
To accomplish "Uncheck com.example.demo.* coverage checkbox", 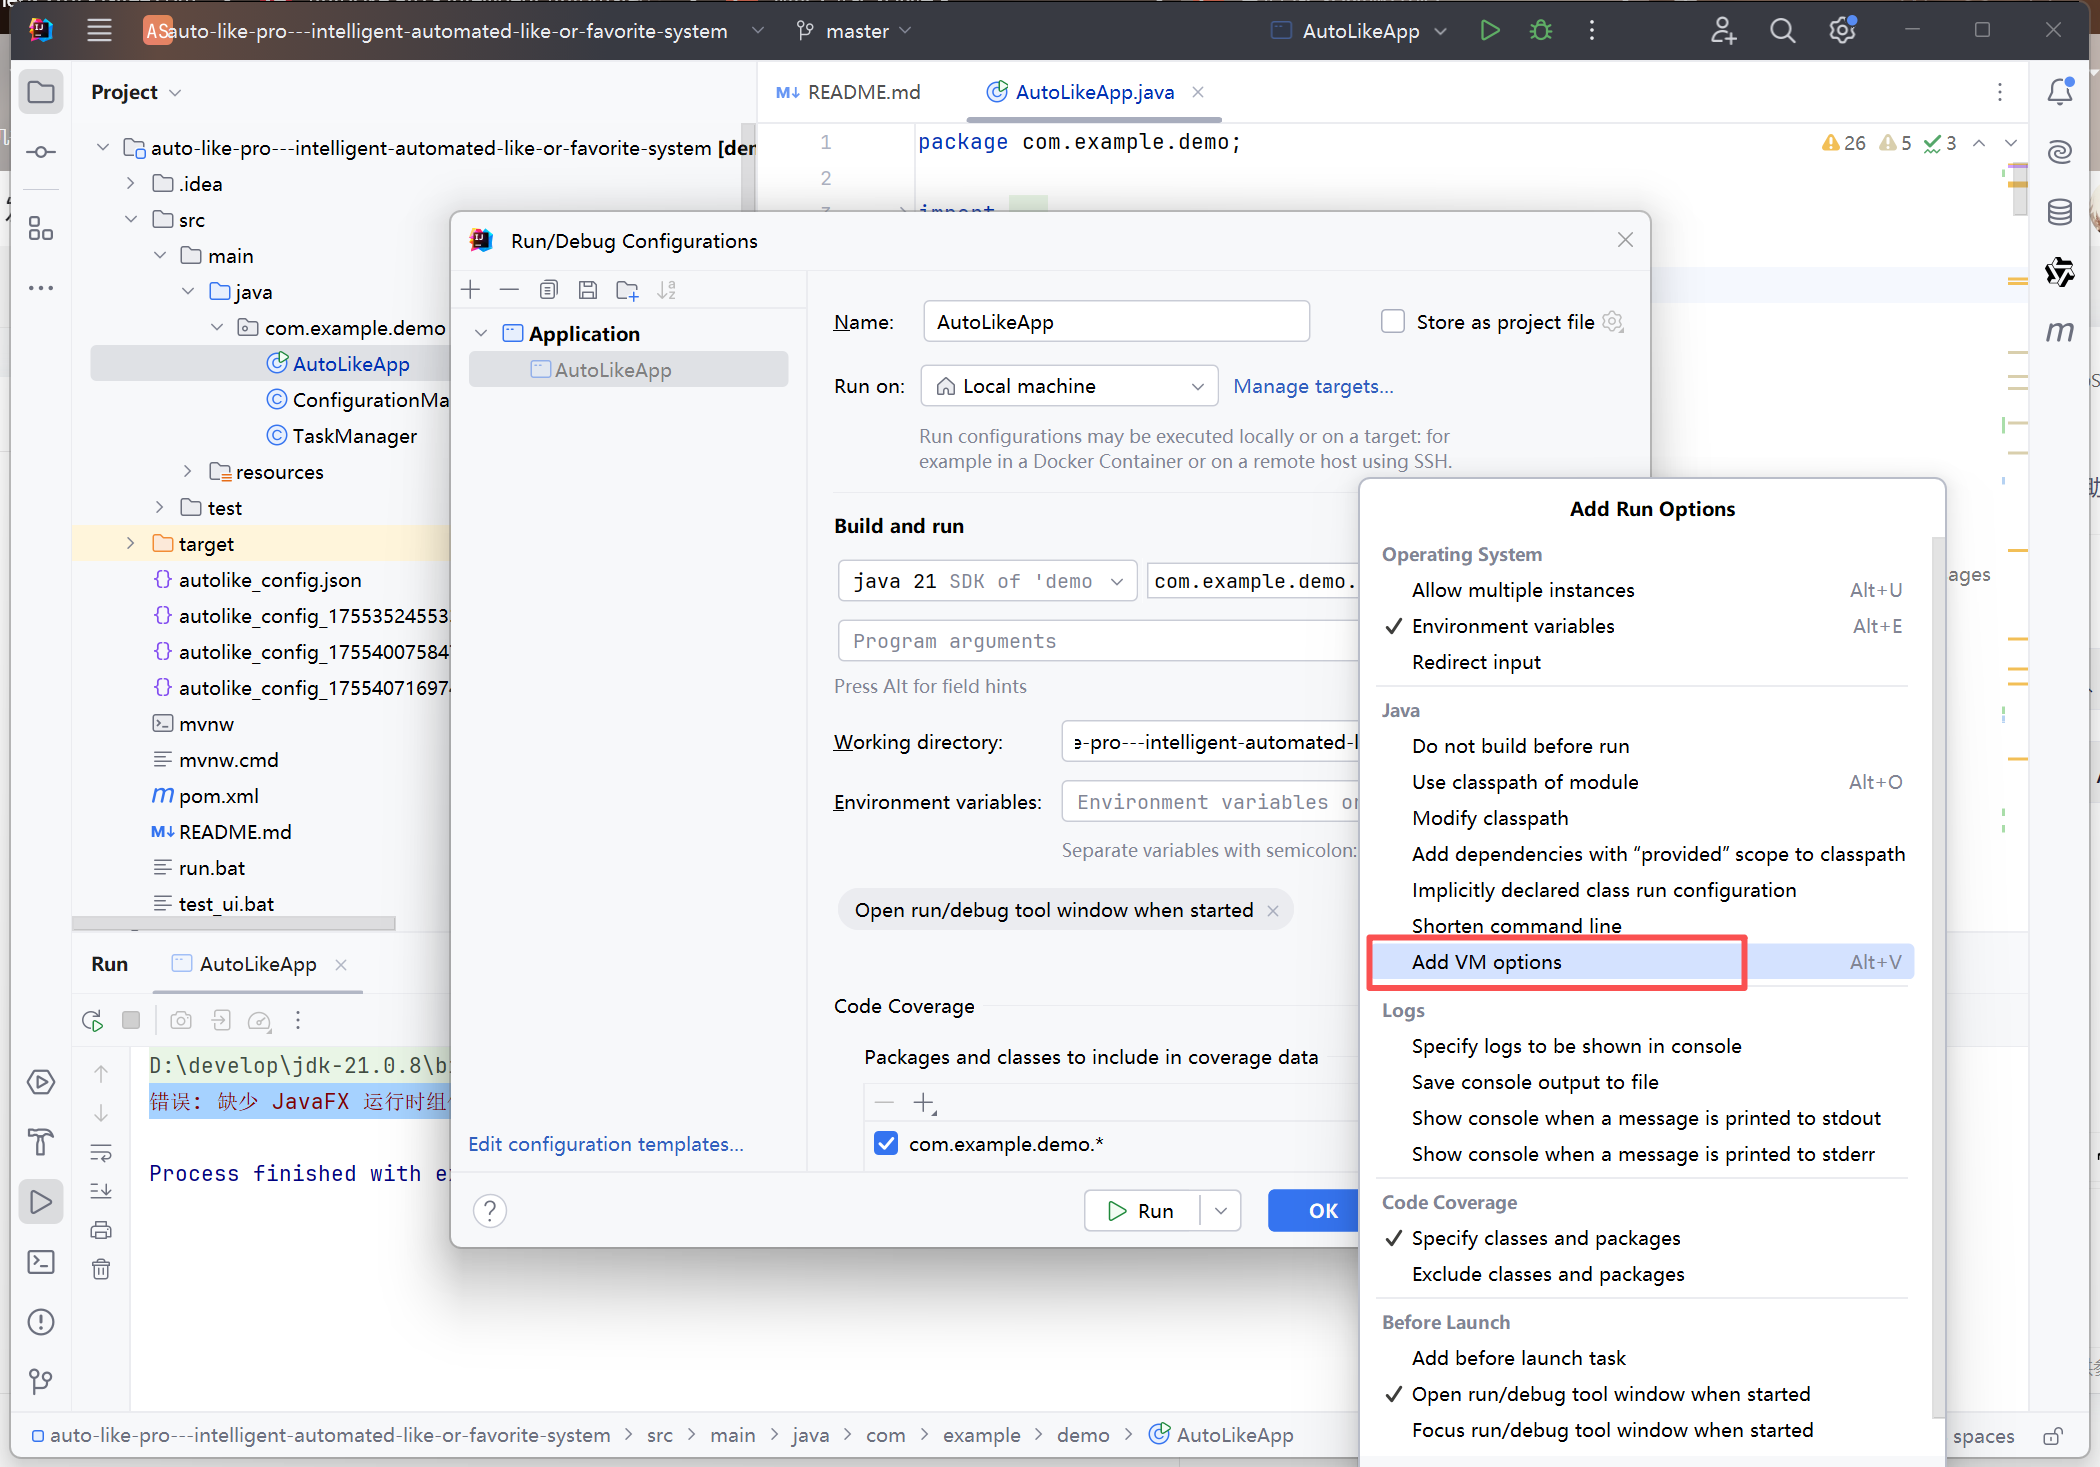I will coord(886,1144).
